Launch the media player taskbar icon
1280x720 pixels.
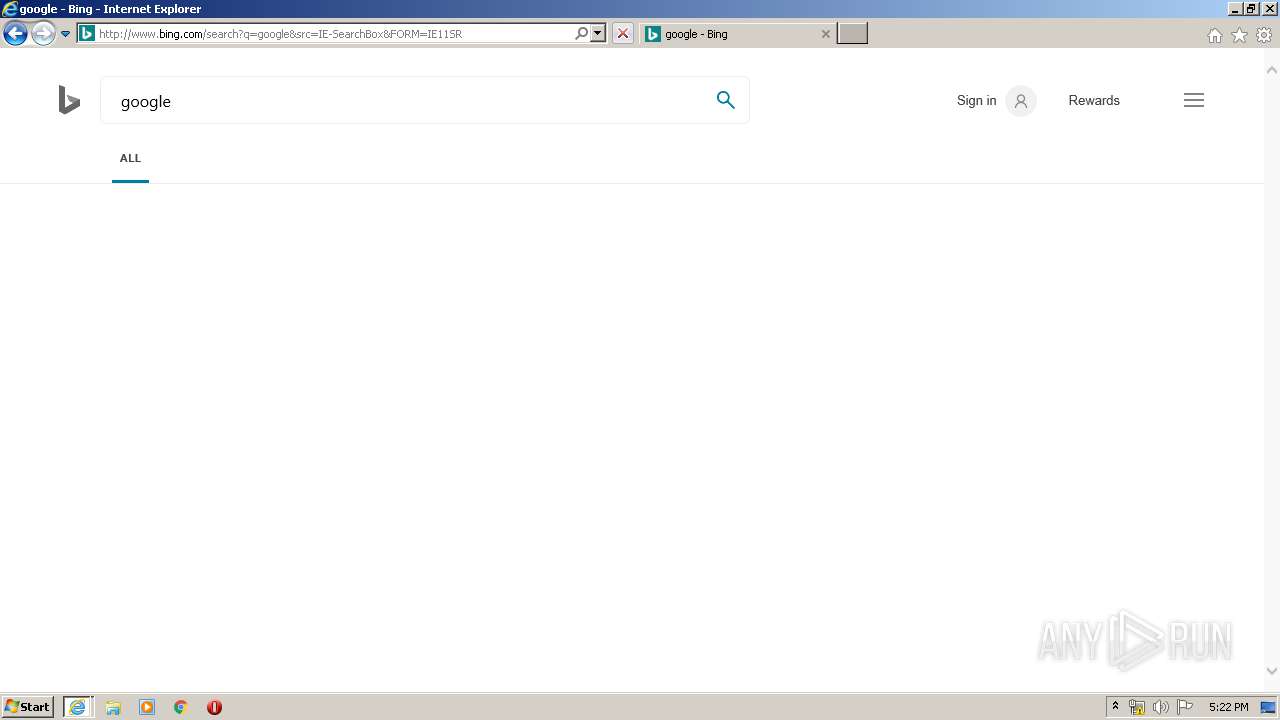click(x=147, y=707)
